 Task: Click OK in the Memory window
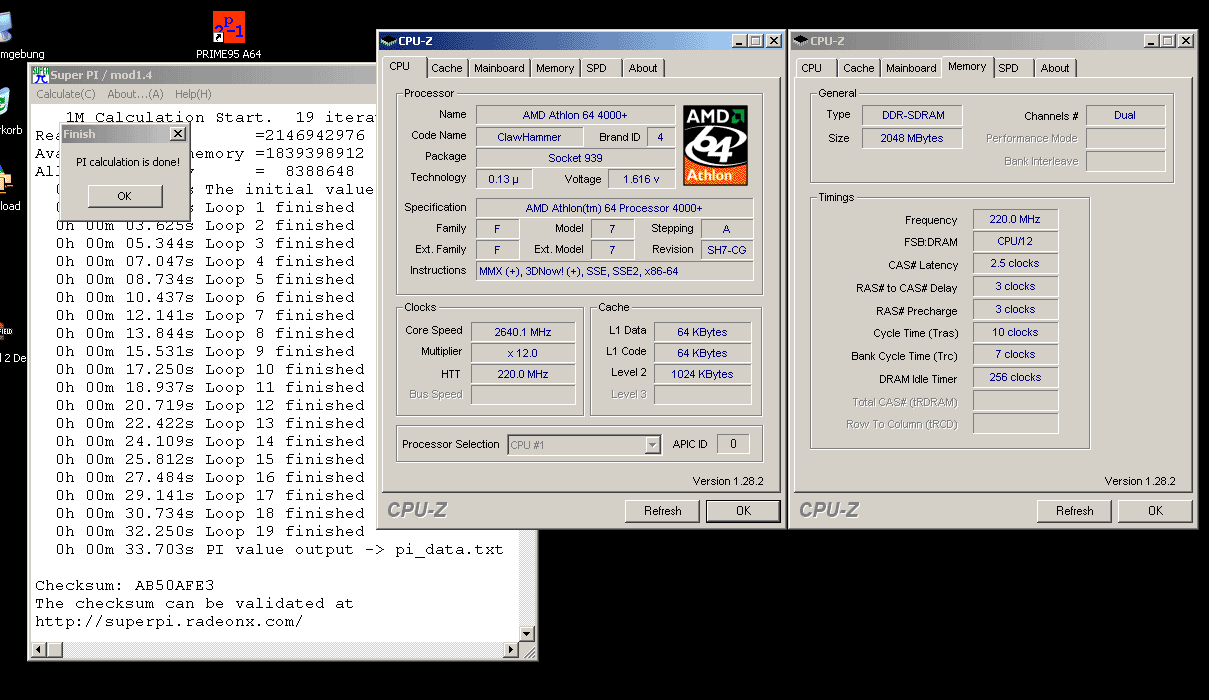click(x=1155, y=511)
